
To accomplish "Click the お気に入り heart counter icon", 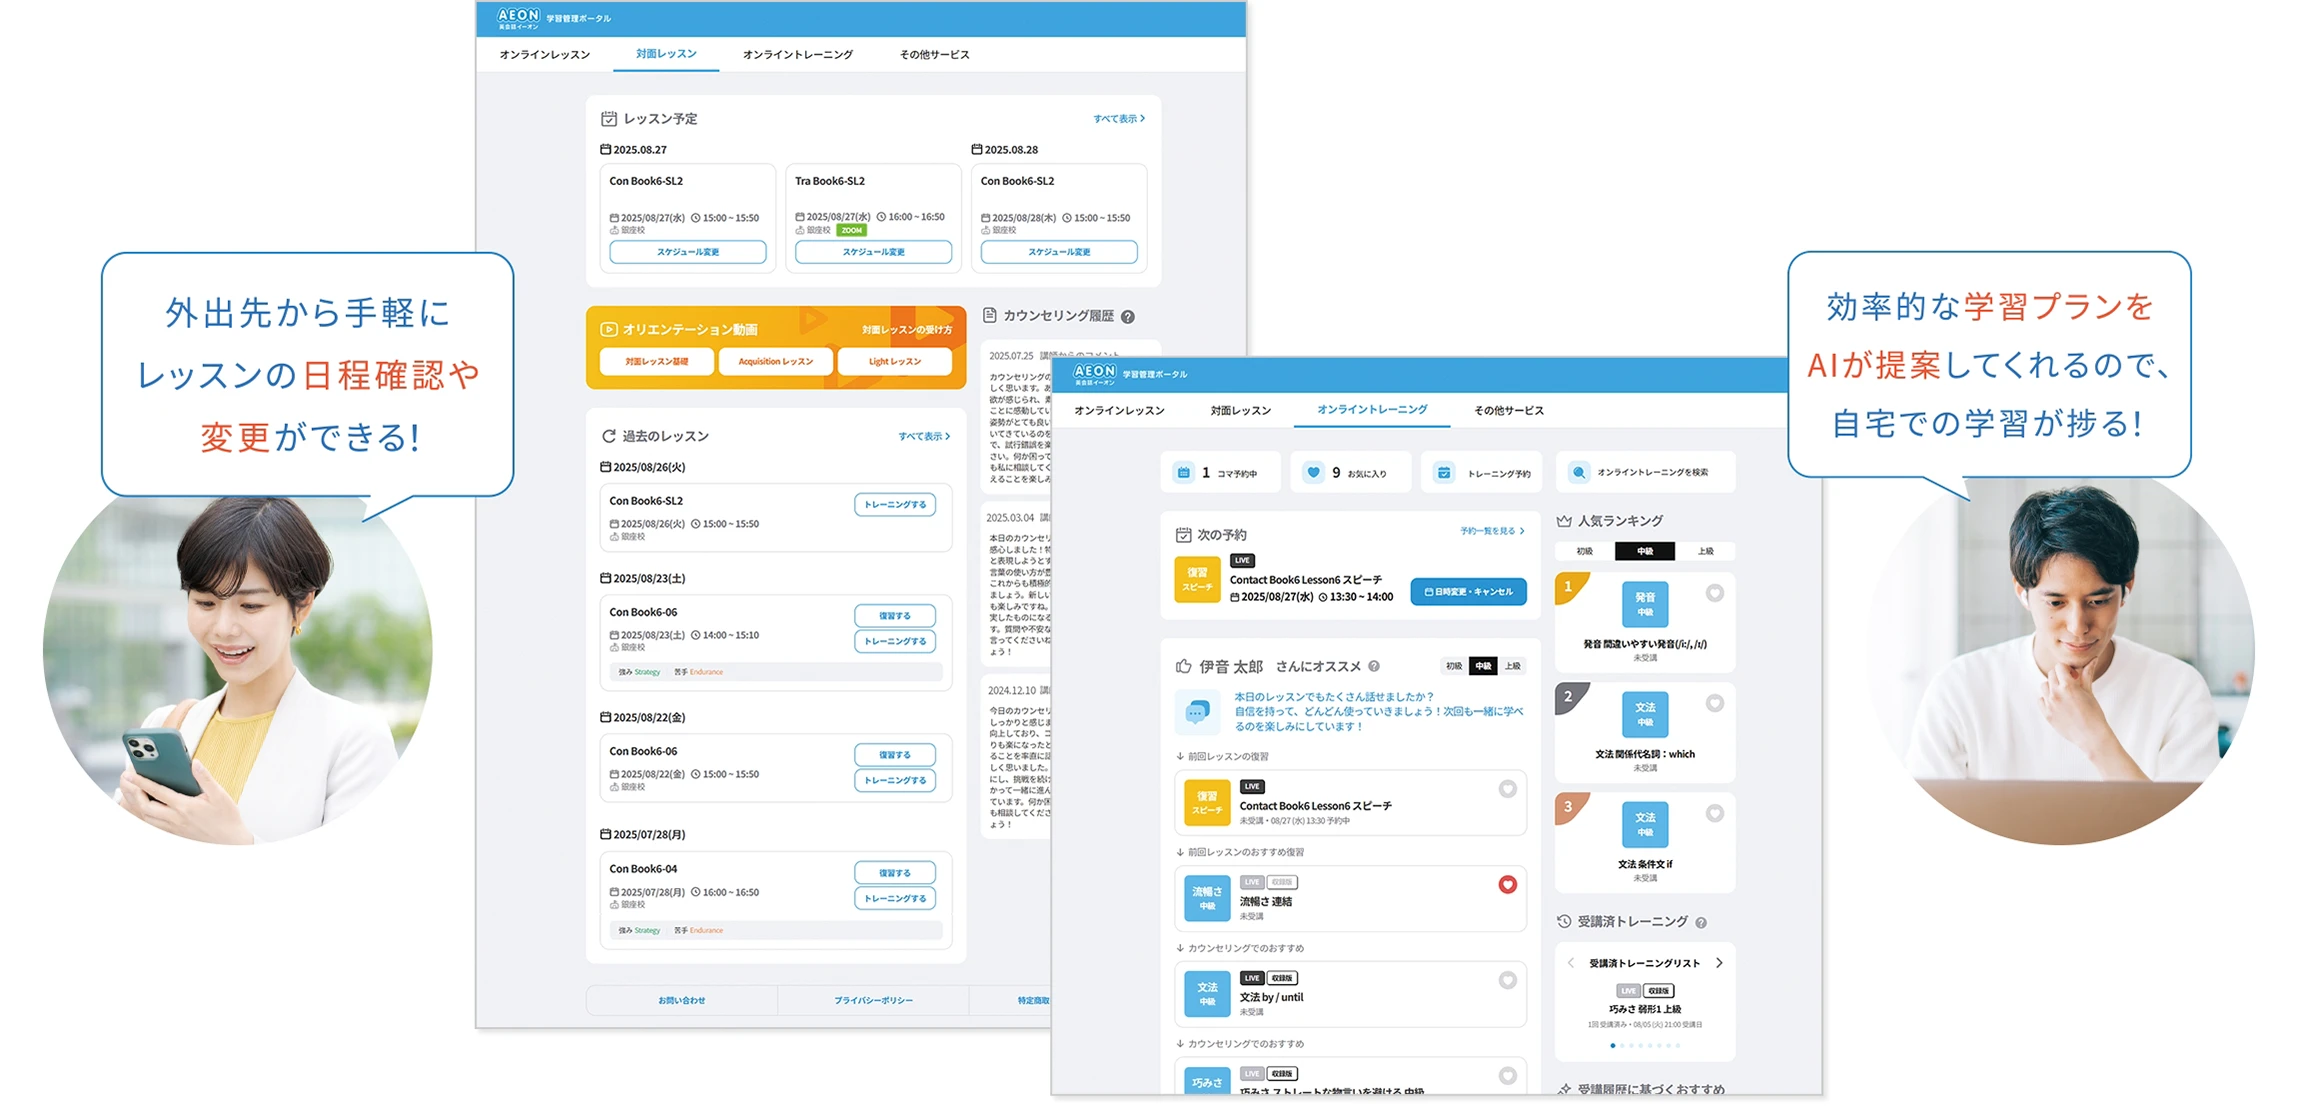I will pos(1314,472).
